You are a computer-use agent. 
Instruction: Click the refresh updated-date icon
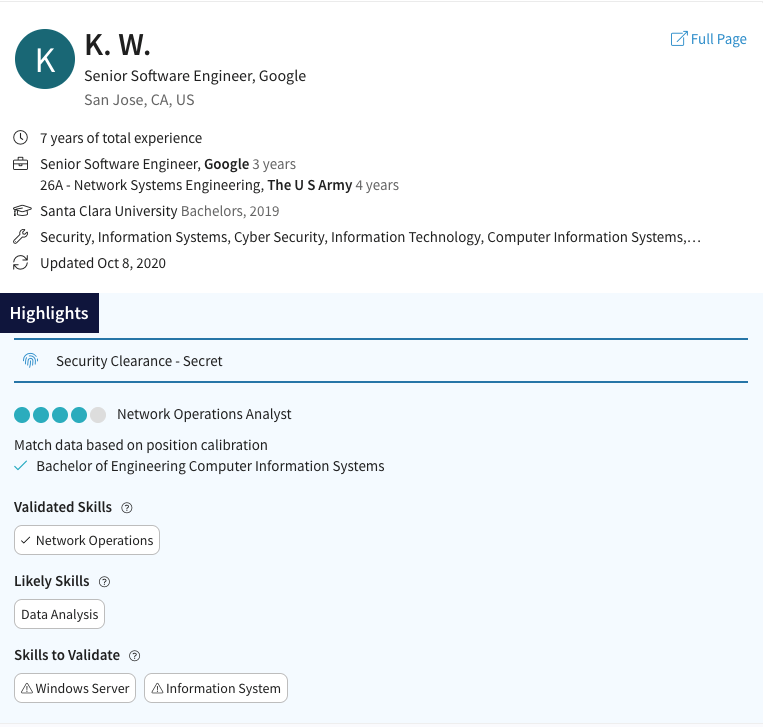[x=21, y=263]
